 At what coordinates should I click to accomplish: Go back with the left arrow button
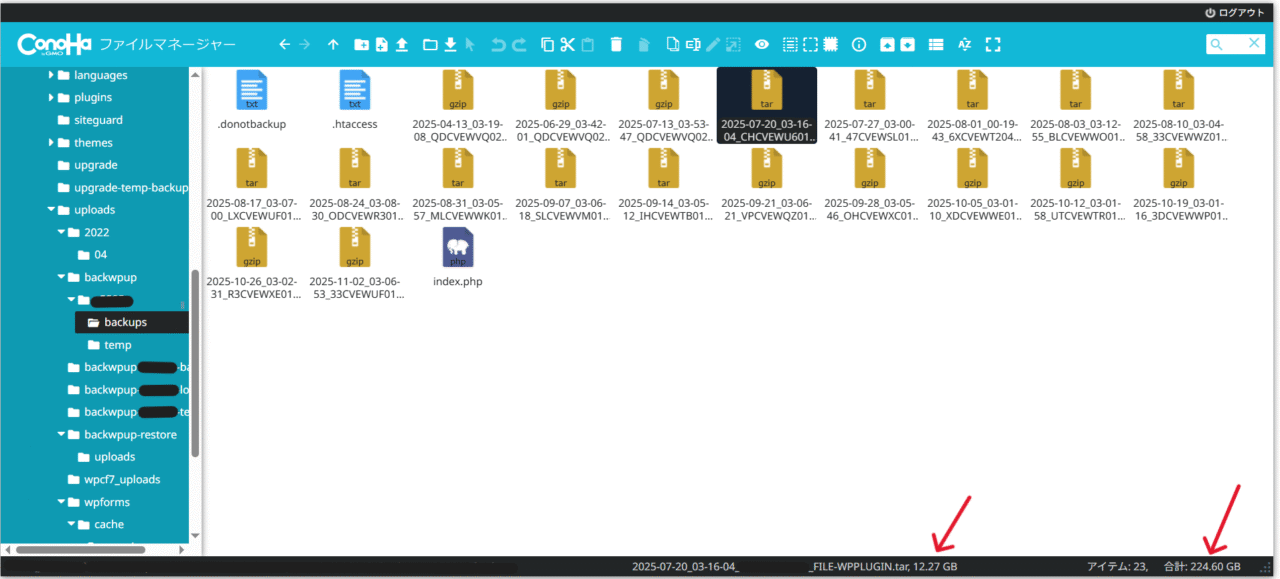coord(284,45)
